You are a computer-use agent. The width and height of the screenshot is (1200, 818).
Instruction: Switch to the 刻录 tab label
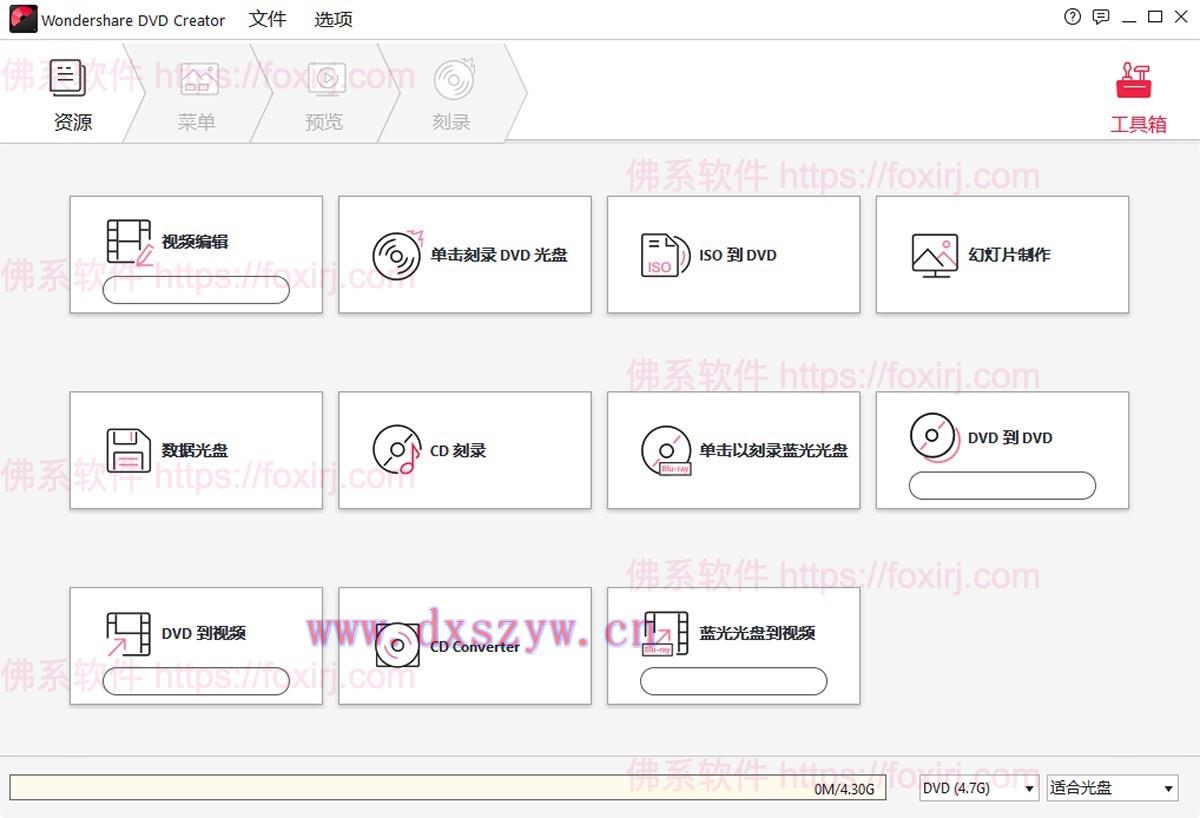coord(452,122)
